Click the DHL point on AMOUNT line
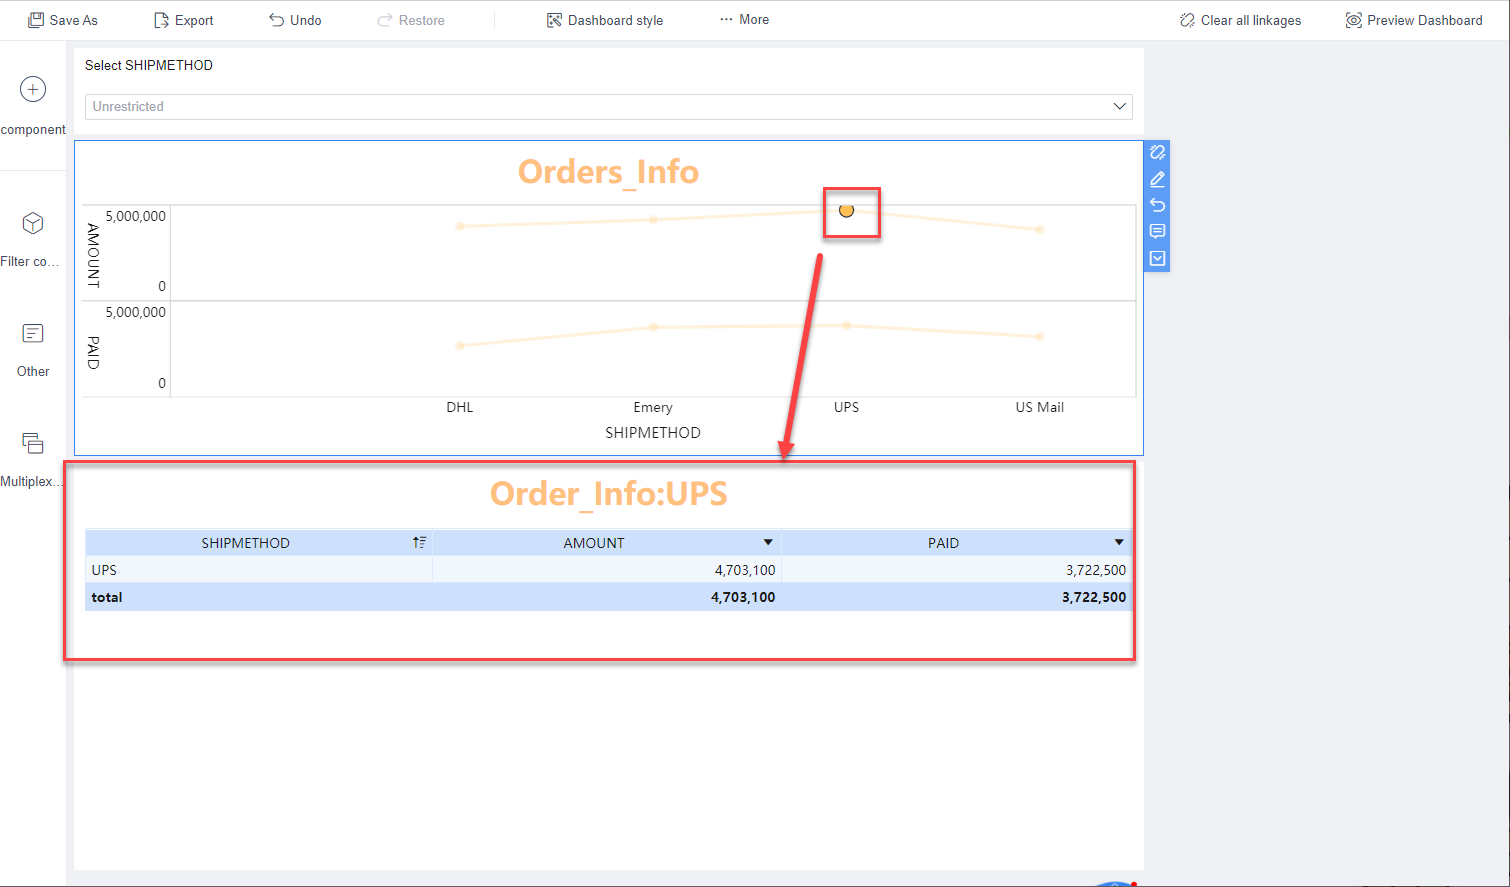1510x887 pixels. pyautogui.click(x=460, y=226)
